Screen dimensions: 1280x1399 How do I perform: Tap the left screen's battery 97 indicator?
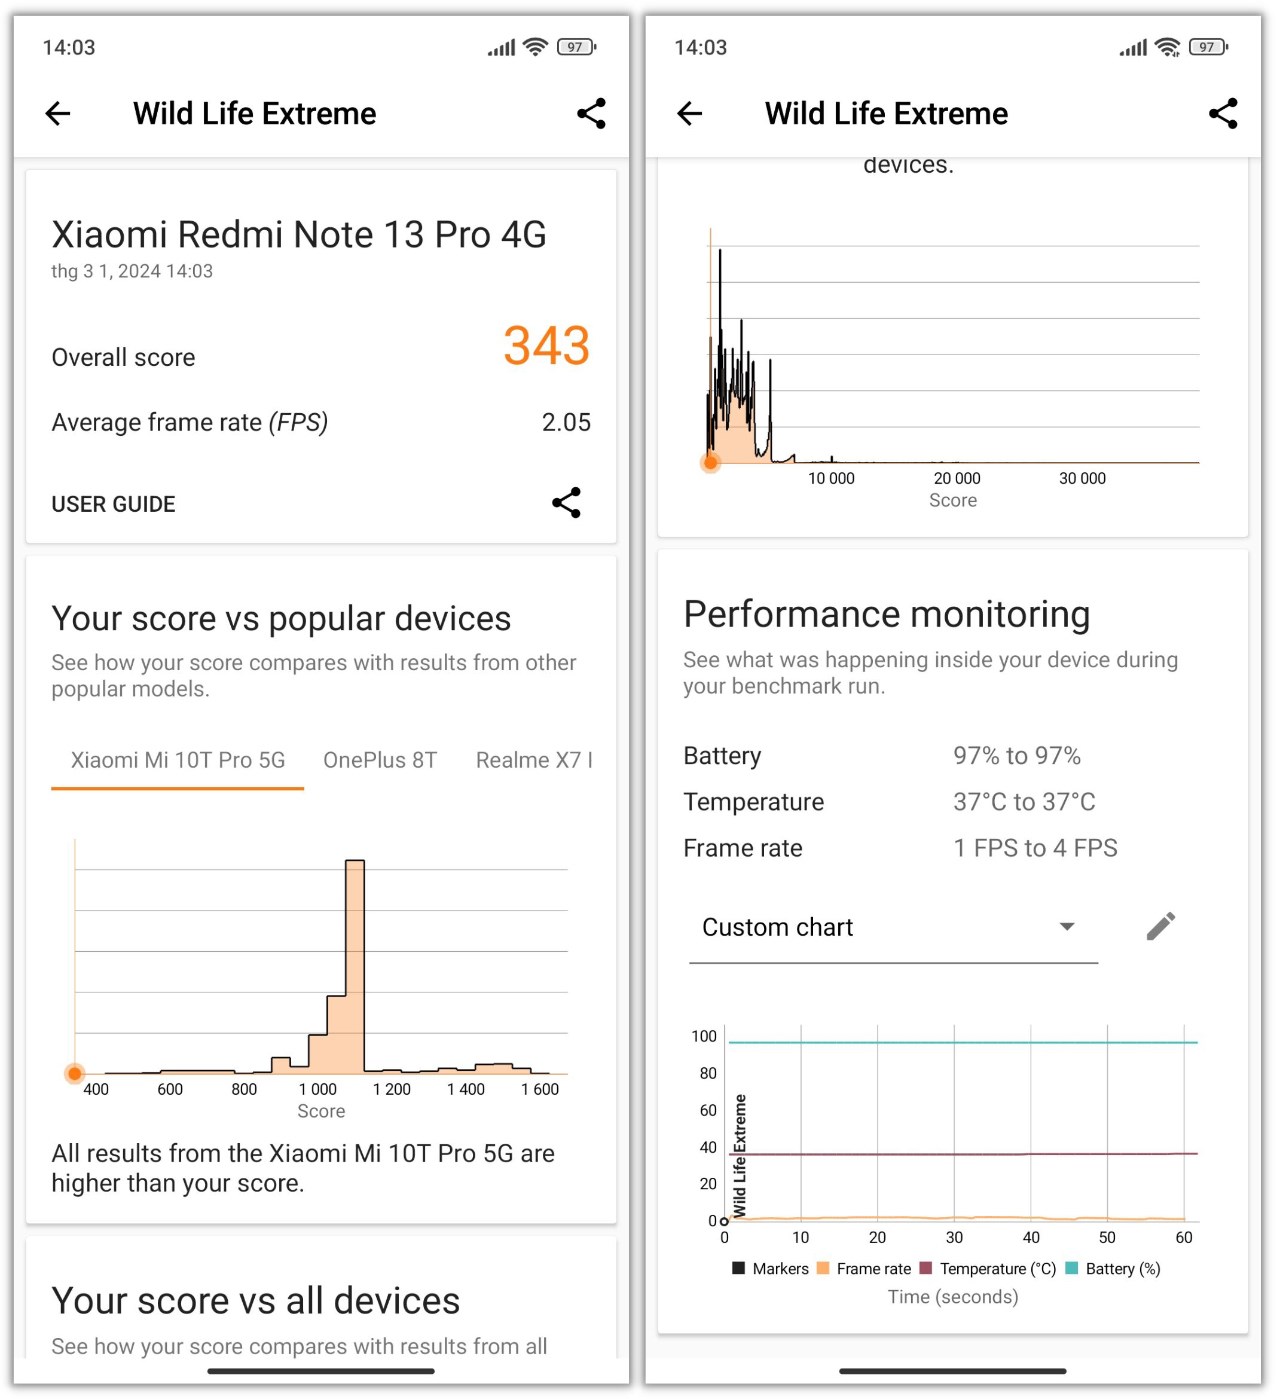point(577,47)
